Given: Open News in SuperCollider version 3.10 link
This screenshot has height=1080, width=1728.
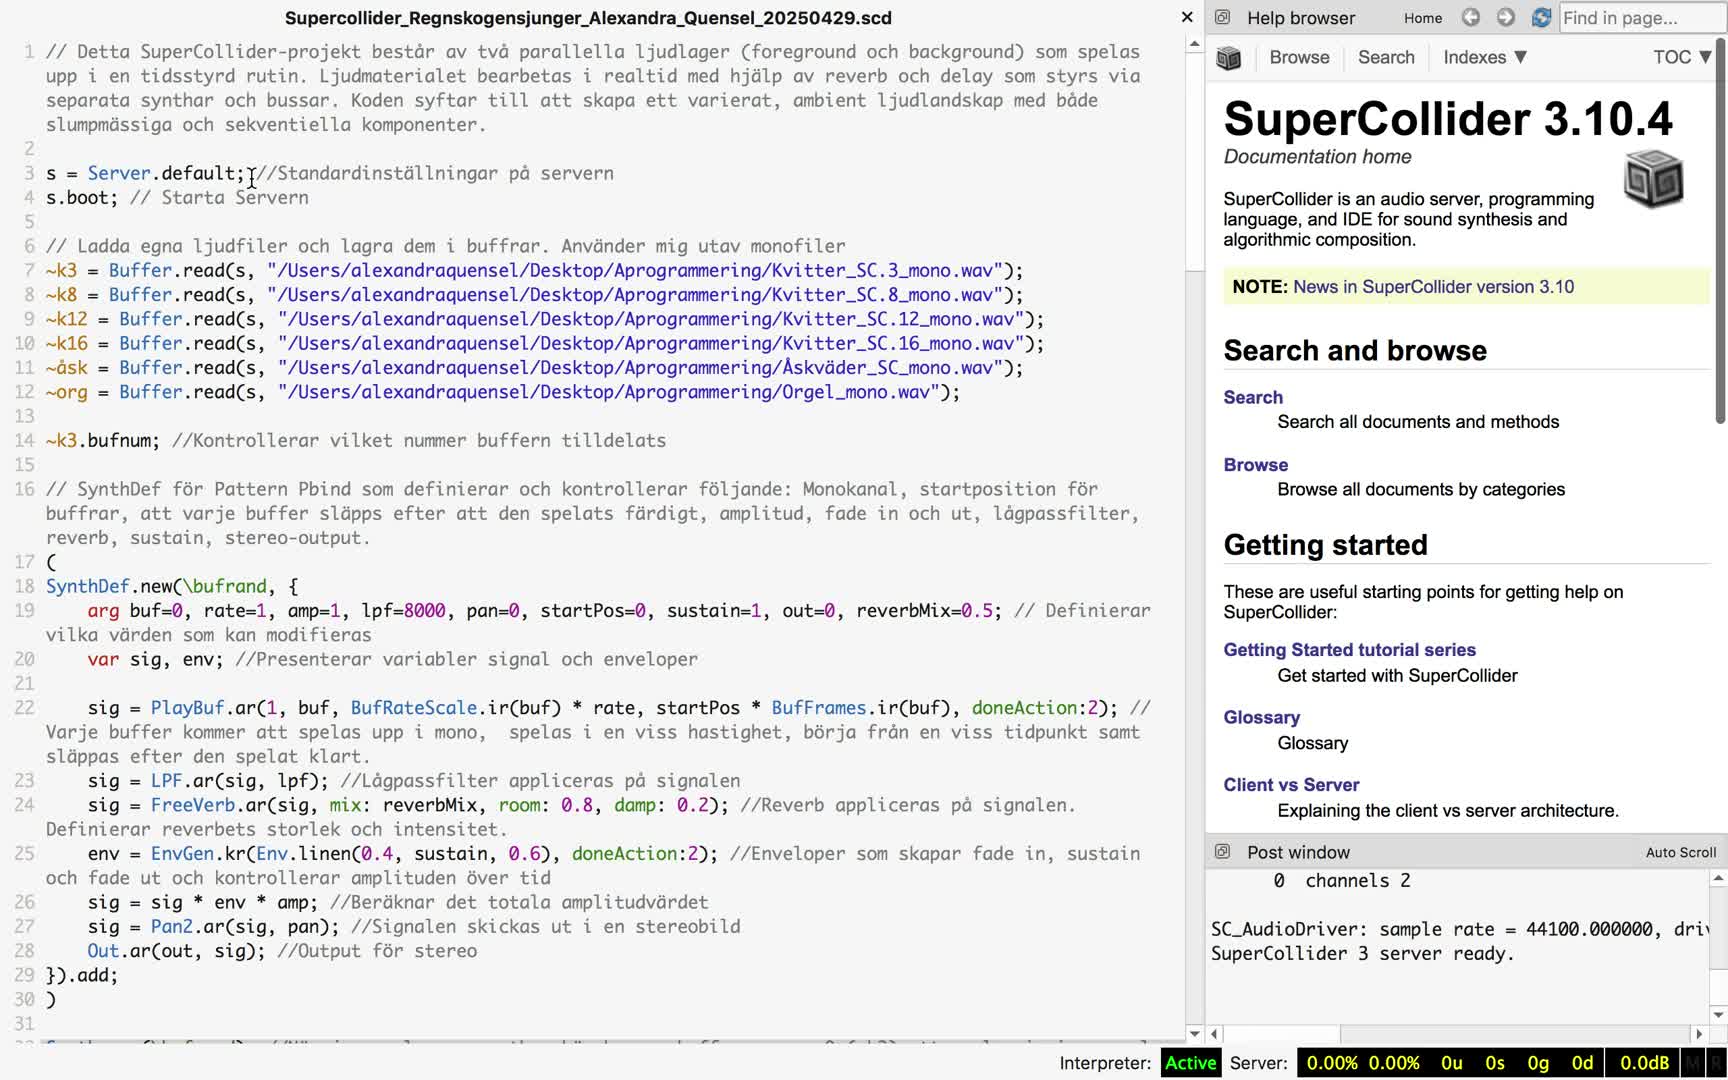Looking at the screenshot, I should pos(1433,287).
